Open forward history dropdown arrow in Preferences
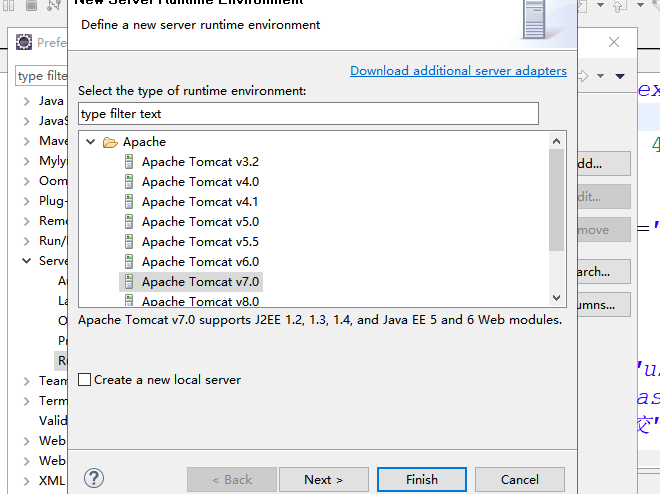The image size is (660, 494). click(x=601, y=76)
